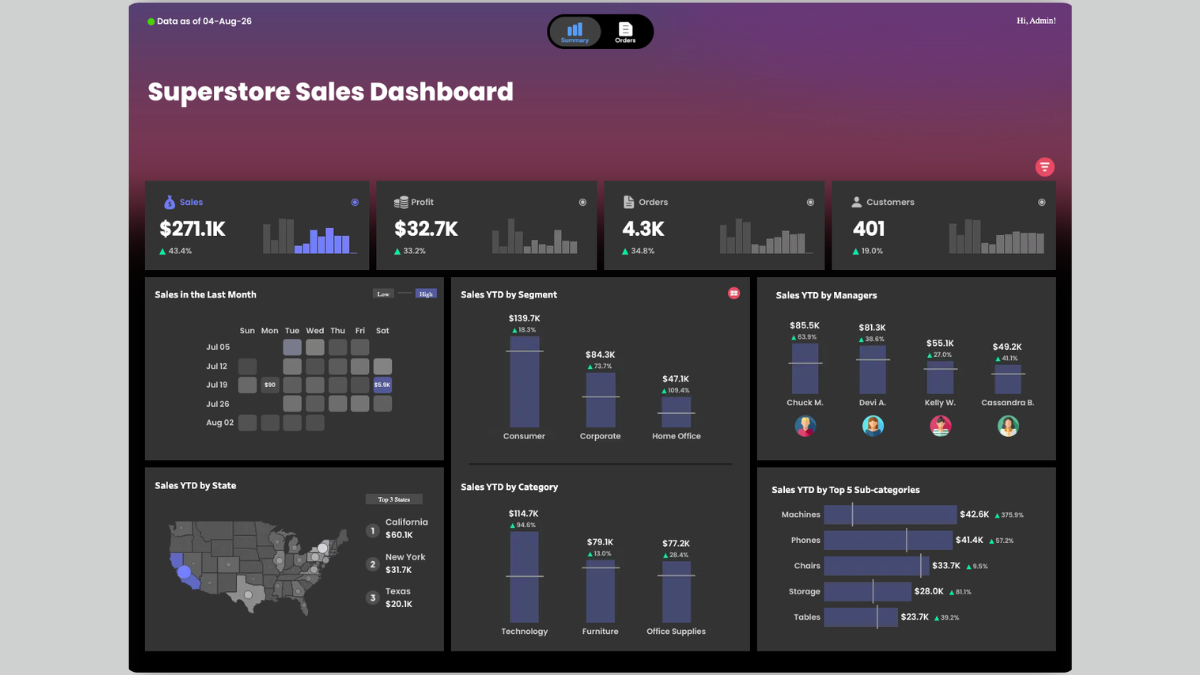Click the Hi, Admin! greeting
This screenshot has height=675, width=1200.
[x=1036, y=20]
